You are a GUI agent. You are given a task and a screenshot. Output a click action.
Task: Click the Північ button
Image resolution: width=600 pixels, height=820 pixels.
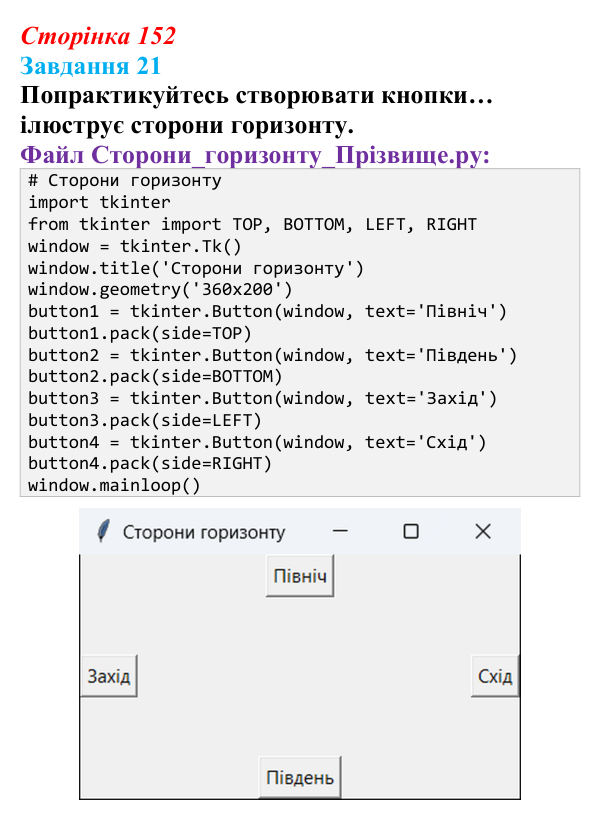[300, 576]
